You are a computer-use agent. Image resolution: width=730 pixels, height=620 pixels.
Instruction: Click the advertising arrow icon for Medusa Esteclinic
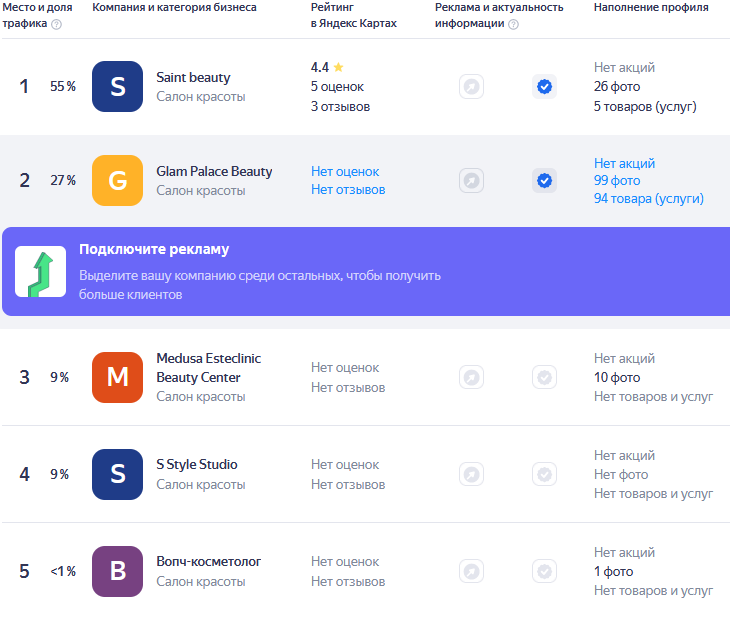point(472,377)
